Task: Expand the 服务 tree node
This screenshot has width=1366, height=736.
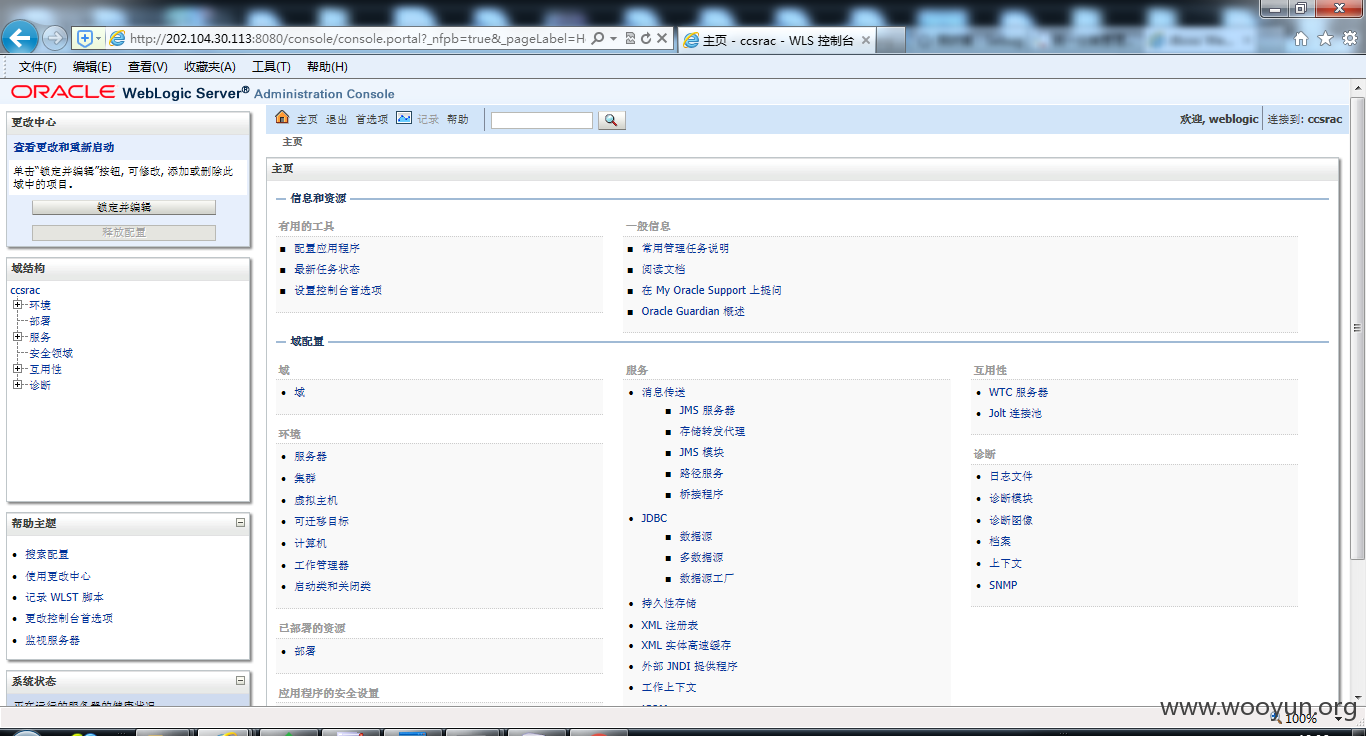Action: 17,337
